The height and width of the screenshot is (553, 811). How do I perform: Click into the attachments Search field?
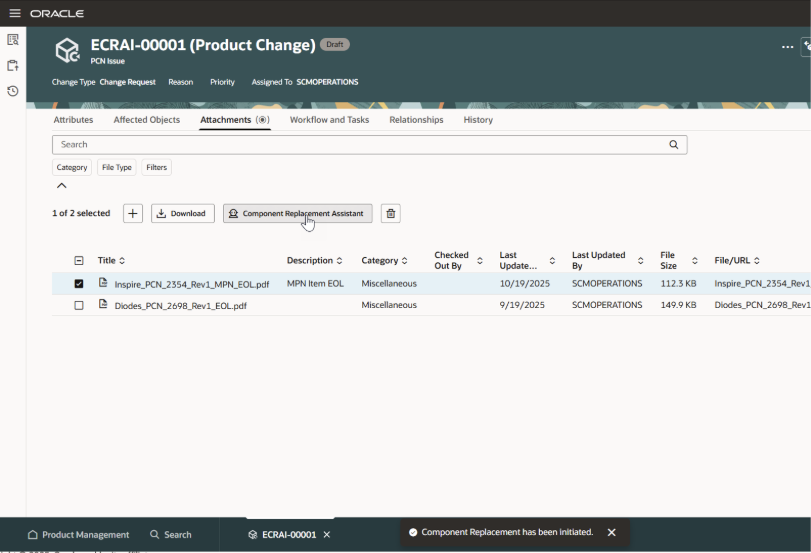360,144
